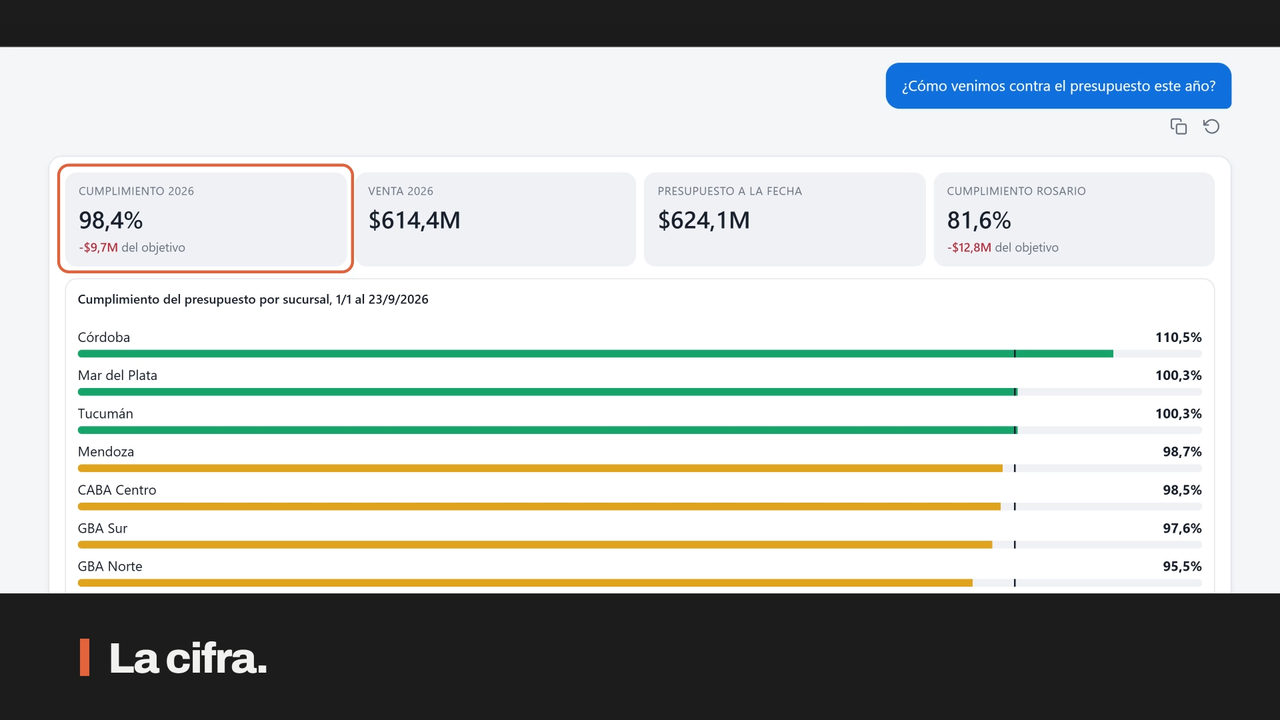Viewport: 1280px width, 720px height.
Task: Click the CABA Centro progress bar
Action: click(640, 506)
